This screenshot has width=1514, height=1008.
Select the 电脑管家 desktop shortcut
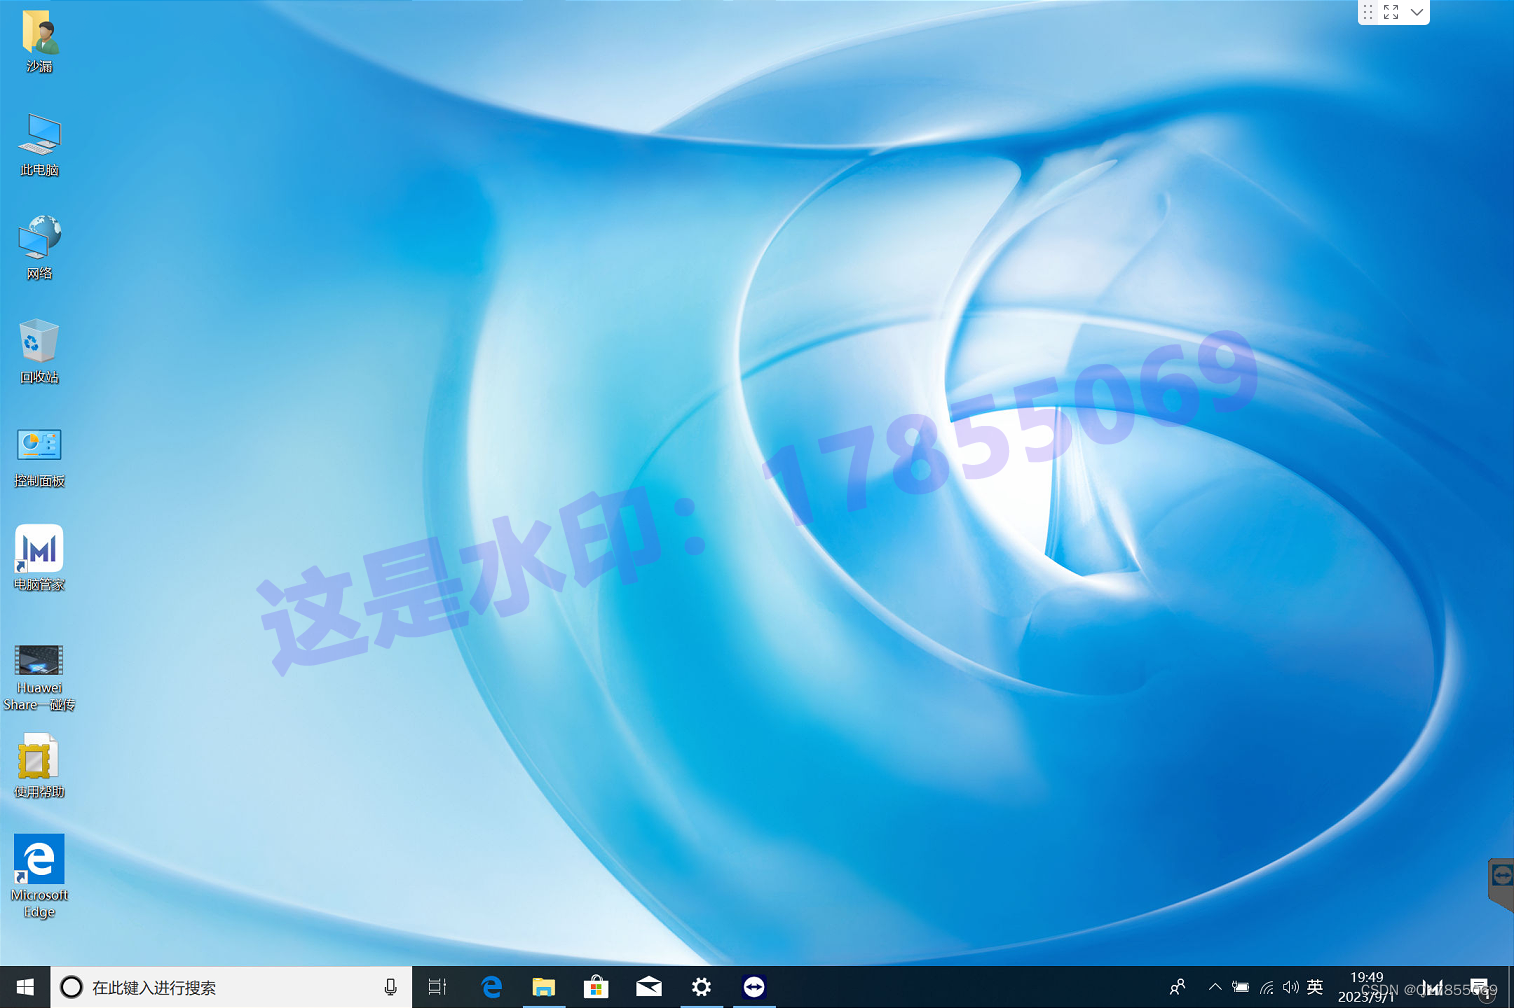coord(39,559)
